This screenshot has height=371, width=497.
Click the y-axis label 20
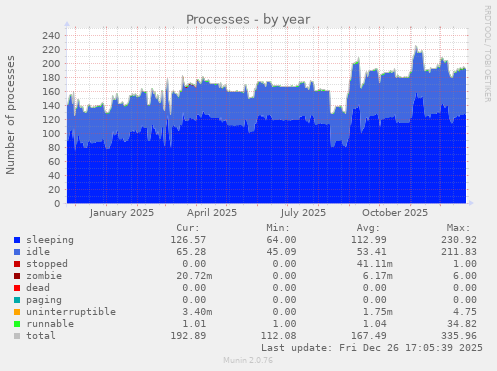click(x=54, y=190)
